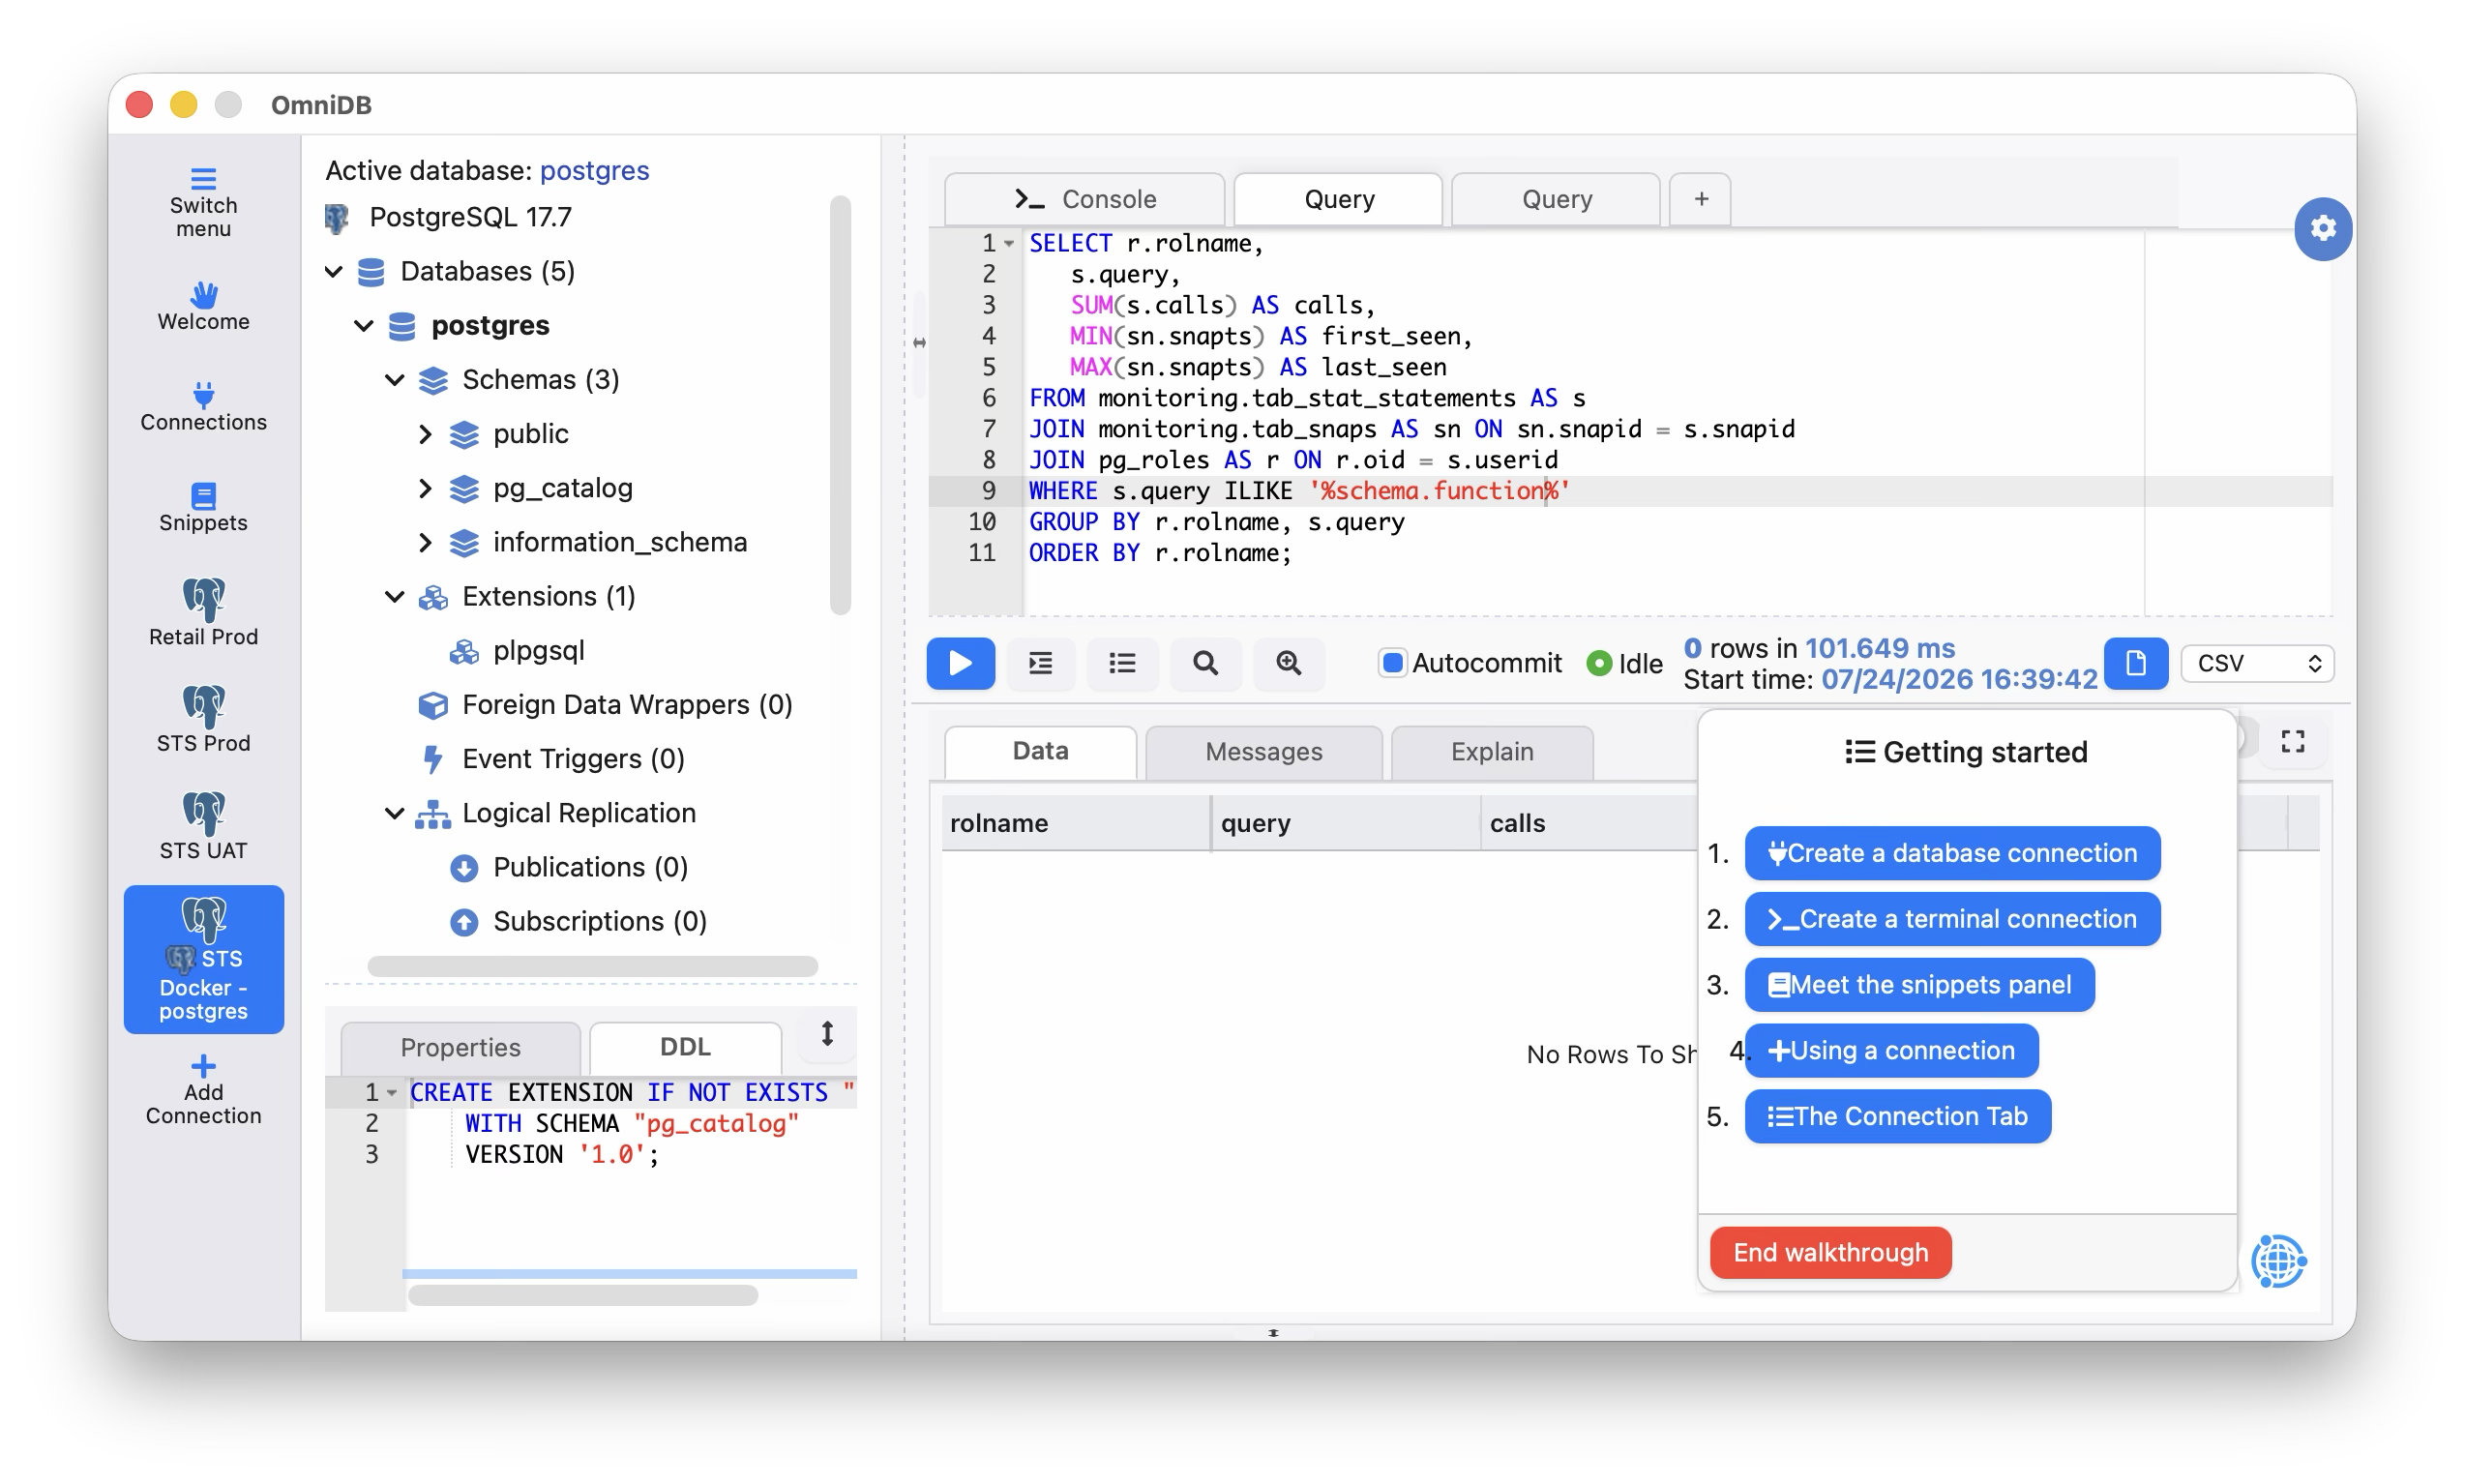Switch to the Explain tab

point(1491,752)
